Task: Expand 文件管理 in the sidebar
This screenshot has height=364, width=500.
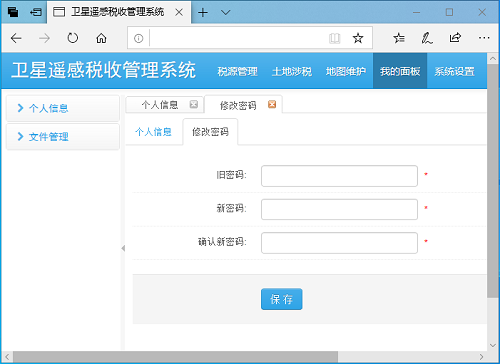Action: 63,137
